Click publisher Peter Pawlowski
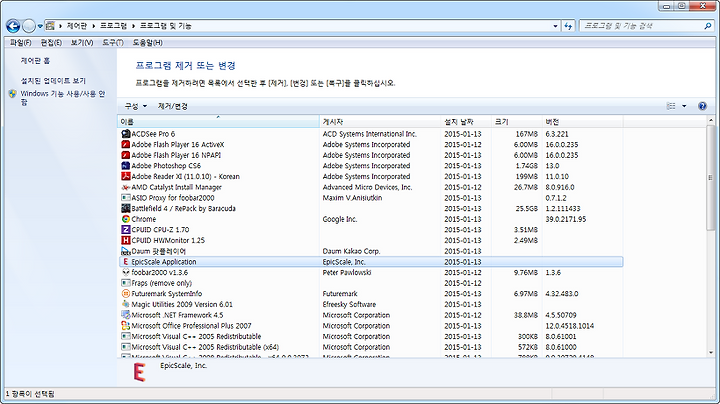This screenshot has height=404, width=720. pos(347,272)
